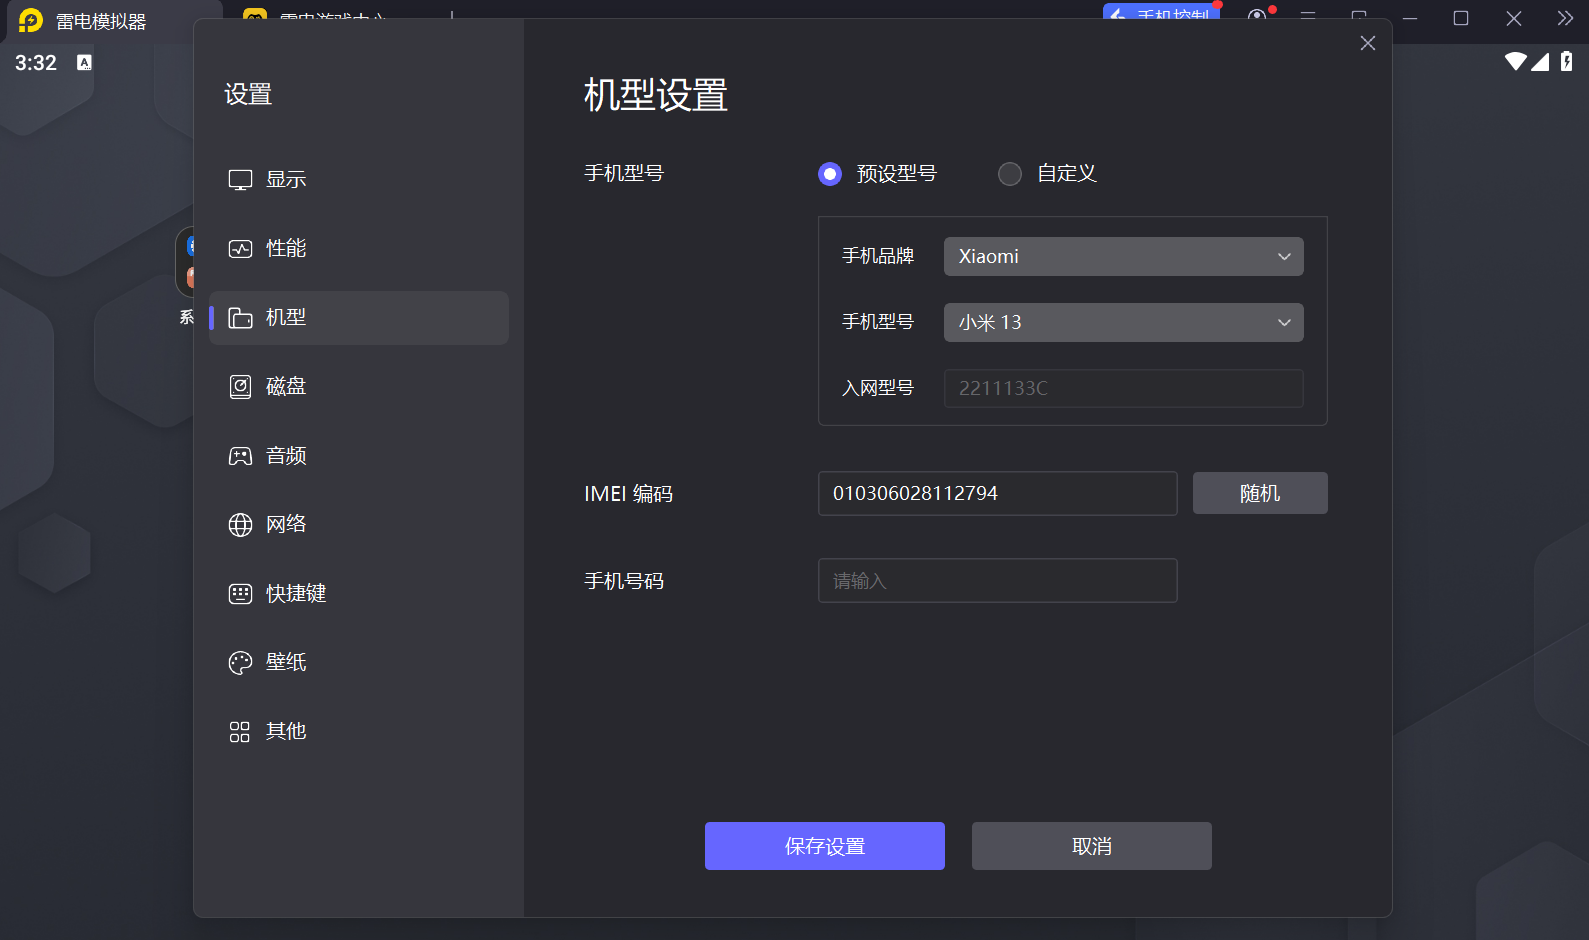Click the 雷电模拟器 window title text
The width and height of the screenshot is (1589, 940).
click(x=101, y=21)
